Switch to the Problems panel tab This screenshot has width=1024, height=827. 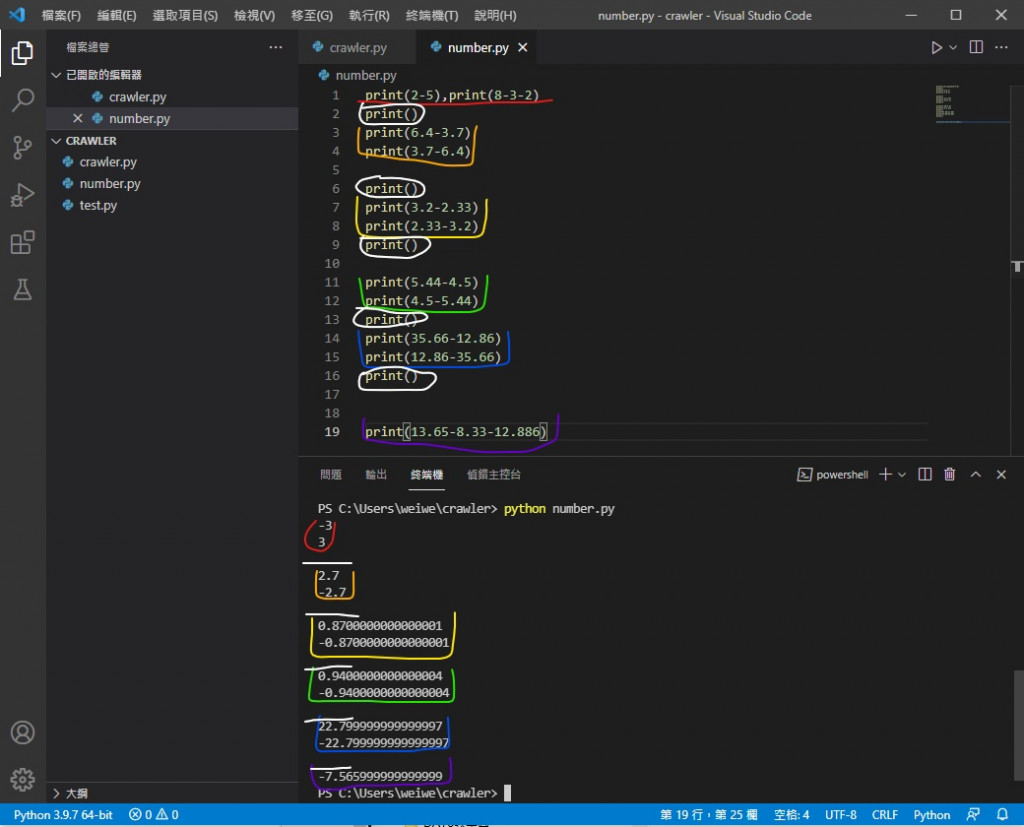click(331, 475)
